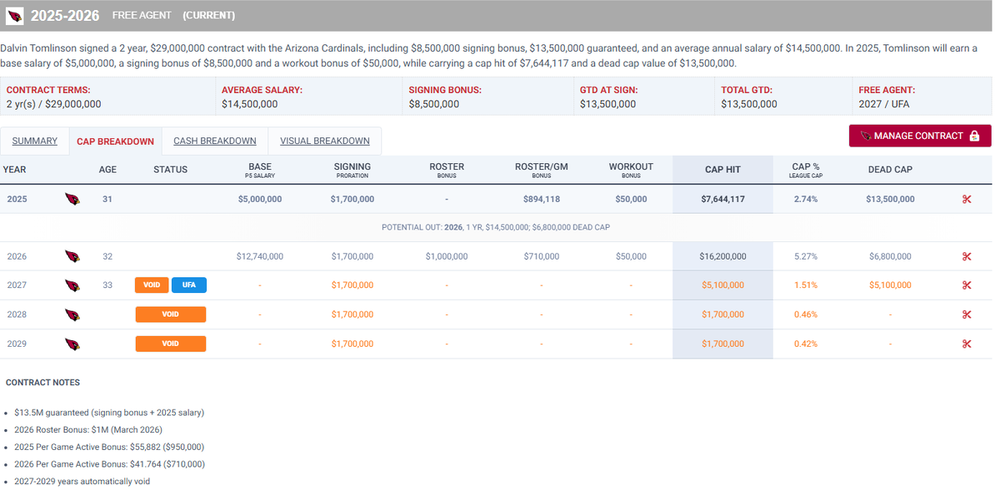1000x490 pixels.
Task: Click the Cardinals logo in the header
Action: [x=15, y=16]
